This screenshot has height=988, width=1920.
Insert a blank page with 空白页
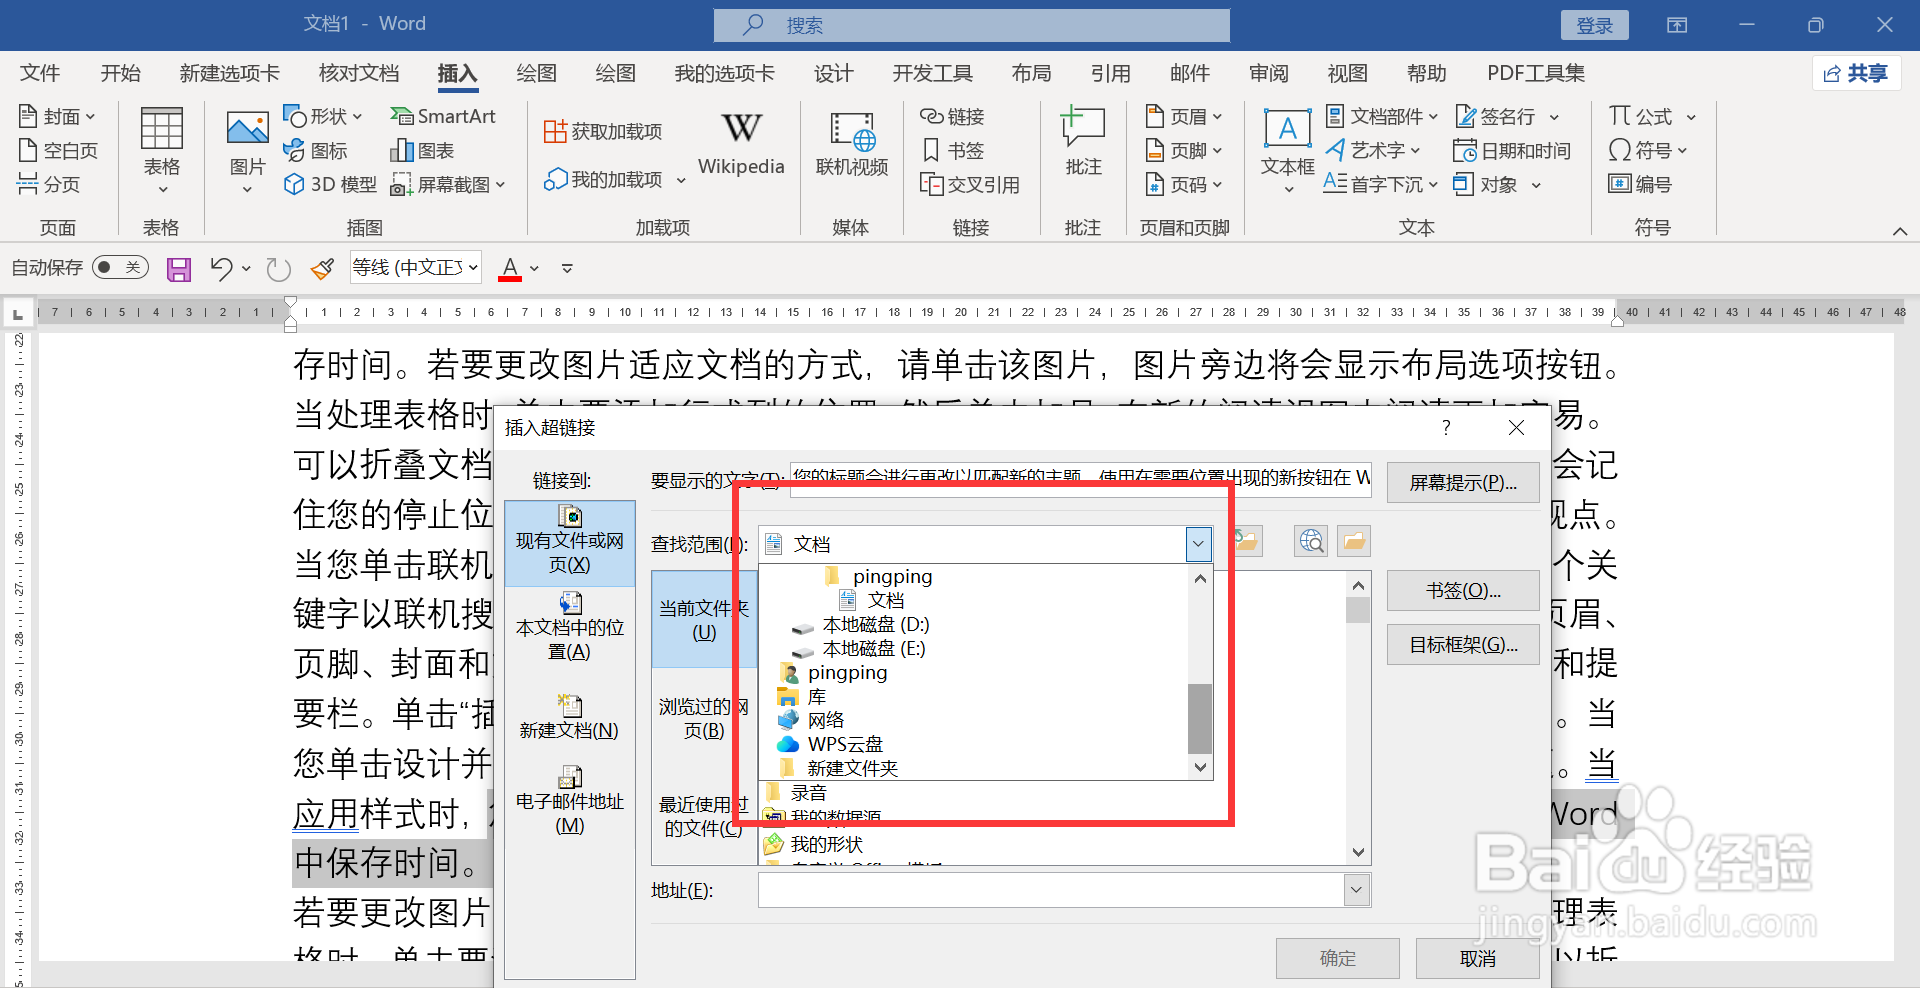pos(58,151)
